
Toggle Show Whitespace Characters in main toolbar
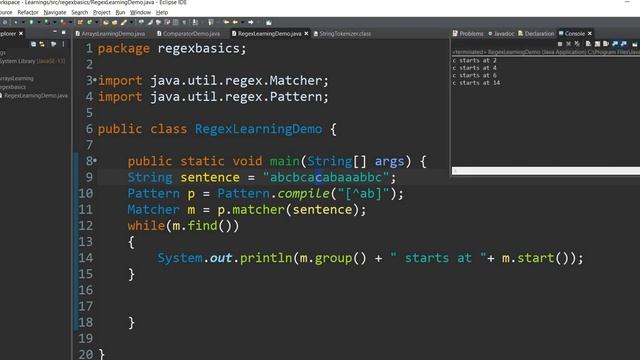coord(184,22)
